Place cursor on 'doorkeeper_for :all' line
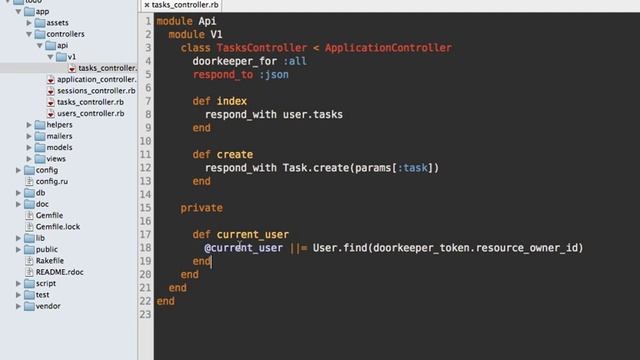The height and width of the screenshot is (360, 640). click(249, 61)
